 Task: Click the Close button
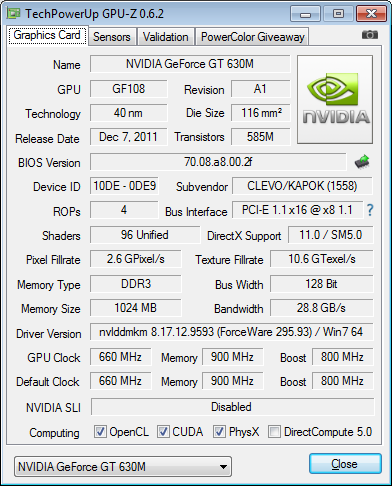345,464
